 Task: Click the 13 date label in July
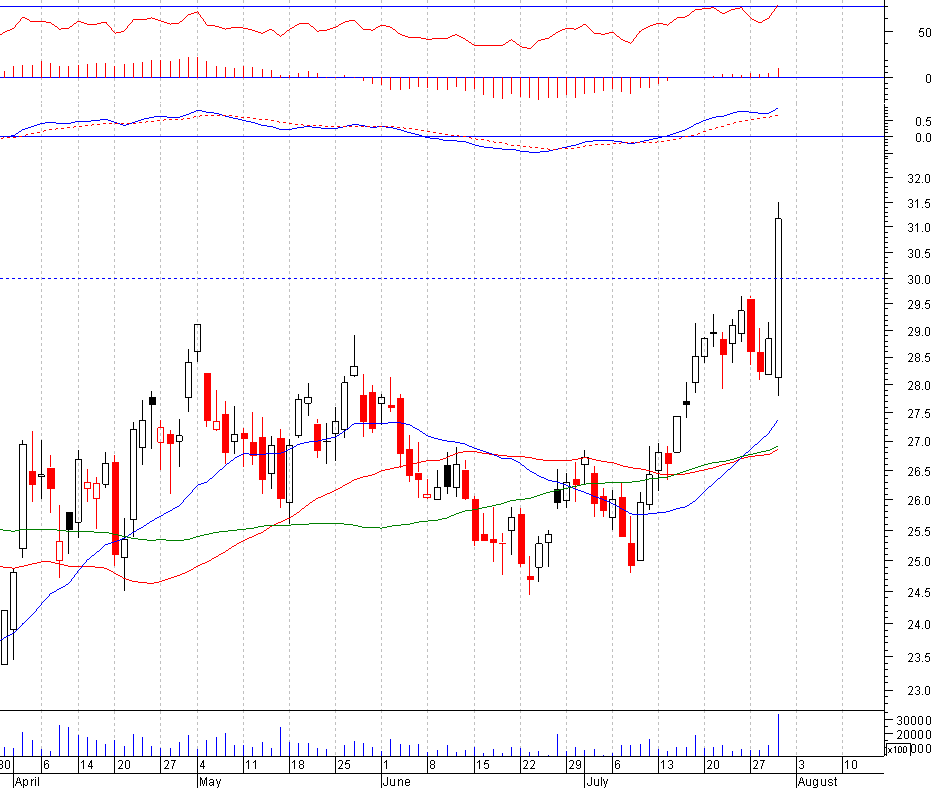(666, 765)
